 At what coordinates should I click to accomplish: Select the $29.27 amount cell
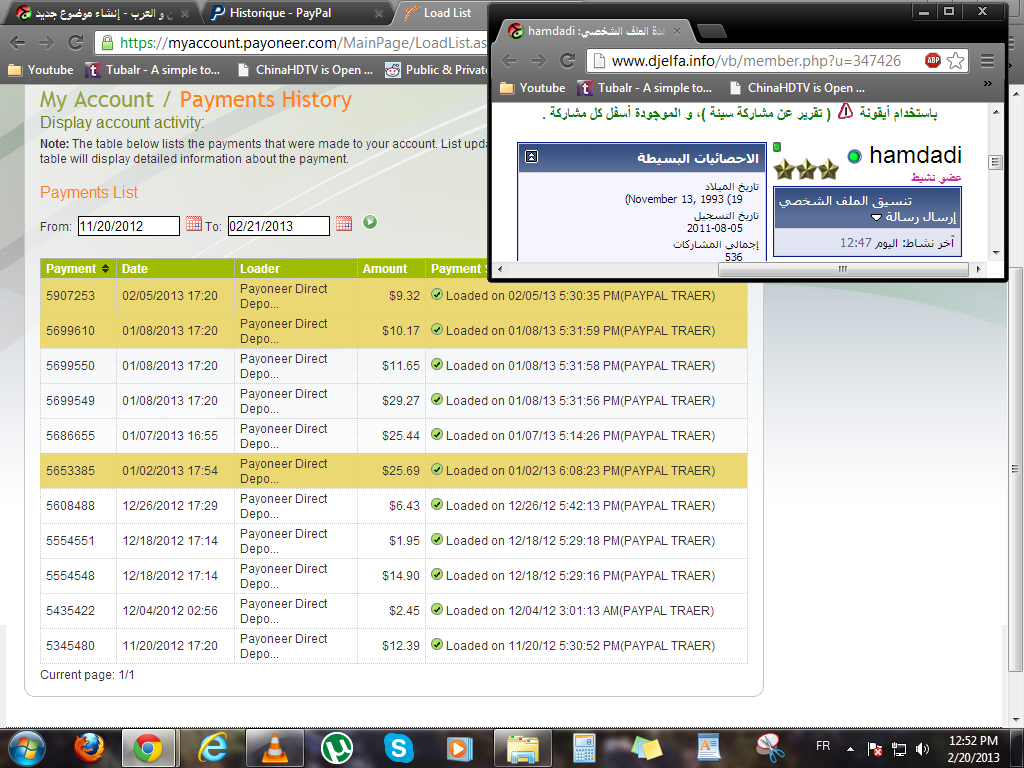click(401, 401)
